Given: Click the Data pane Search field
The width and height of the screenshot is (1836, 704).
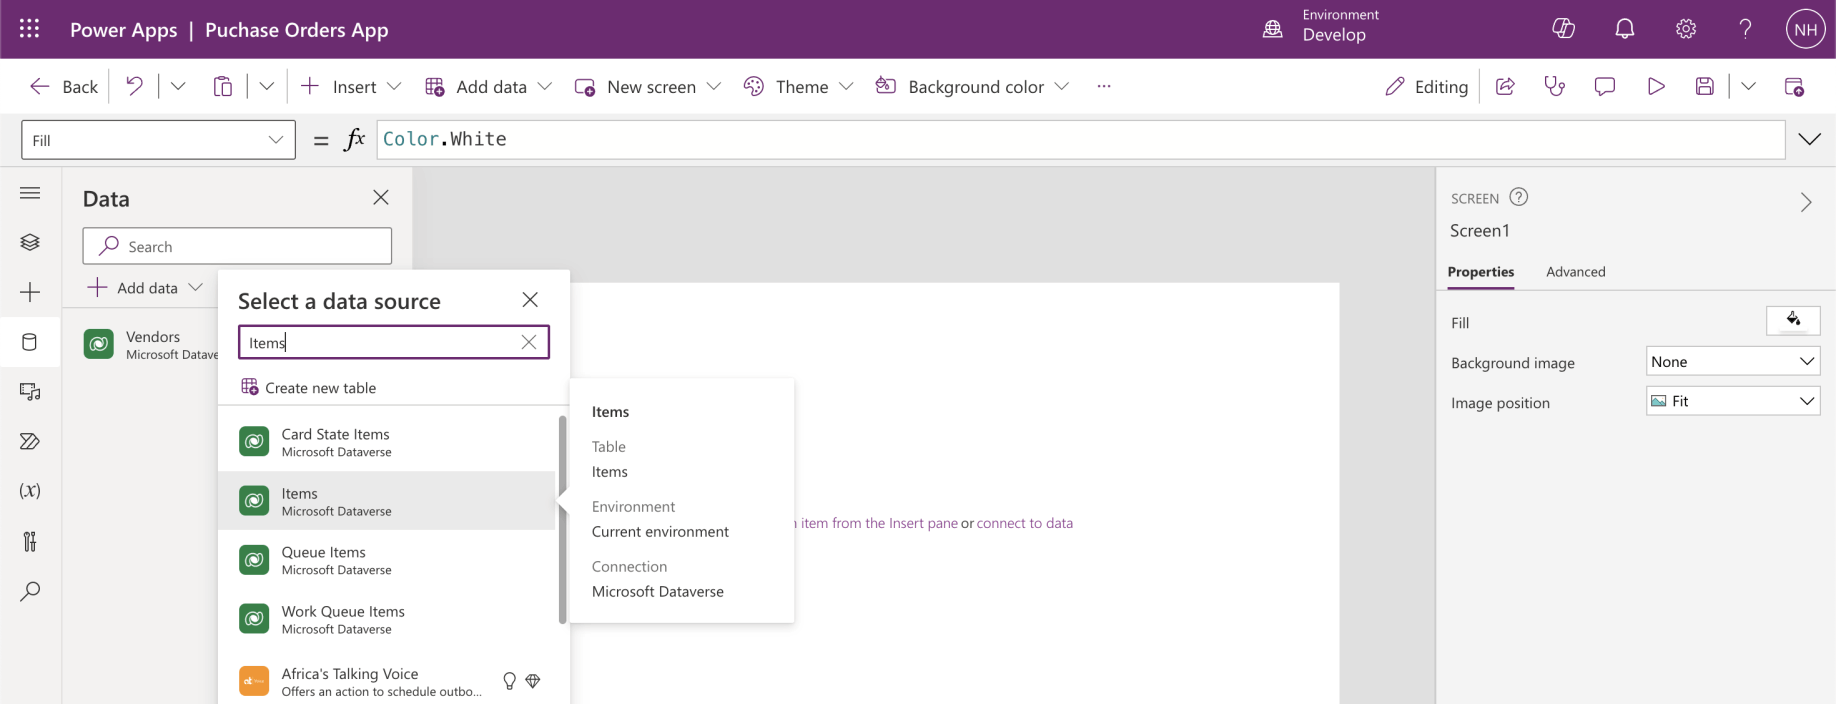Looking at the screenshot, I should 237,246.
